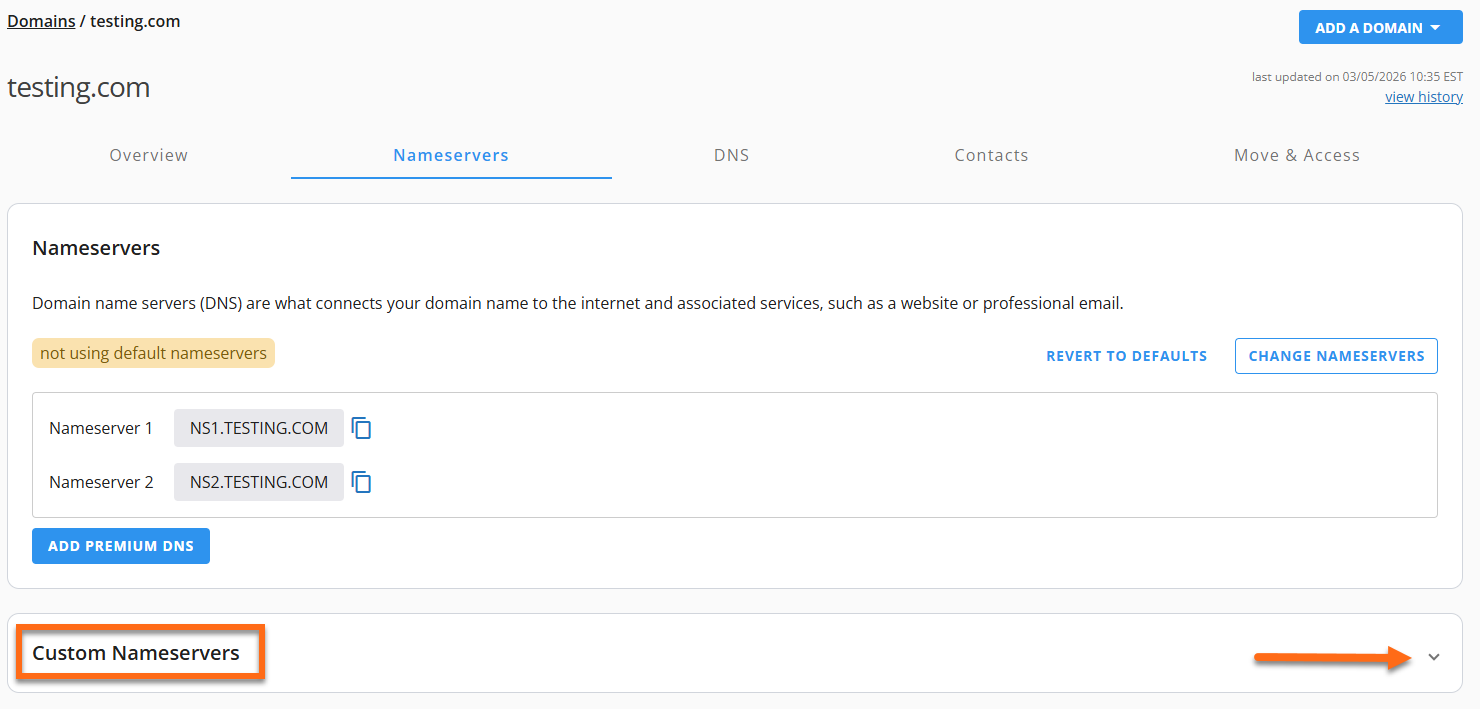The height and width of the screenshot is (709, 1480).
Task: Copy Nameserver 1 value to clipboard
Action: pyautogui.click(x=362, y=429)
